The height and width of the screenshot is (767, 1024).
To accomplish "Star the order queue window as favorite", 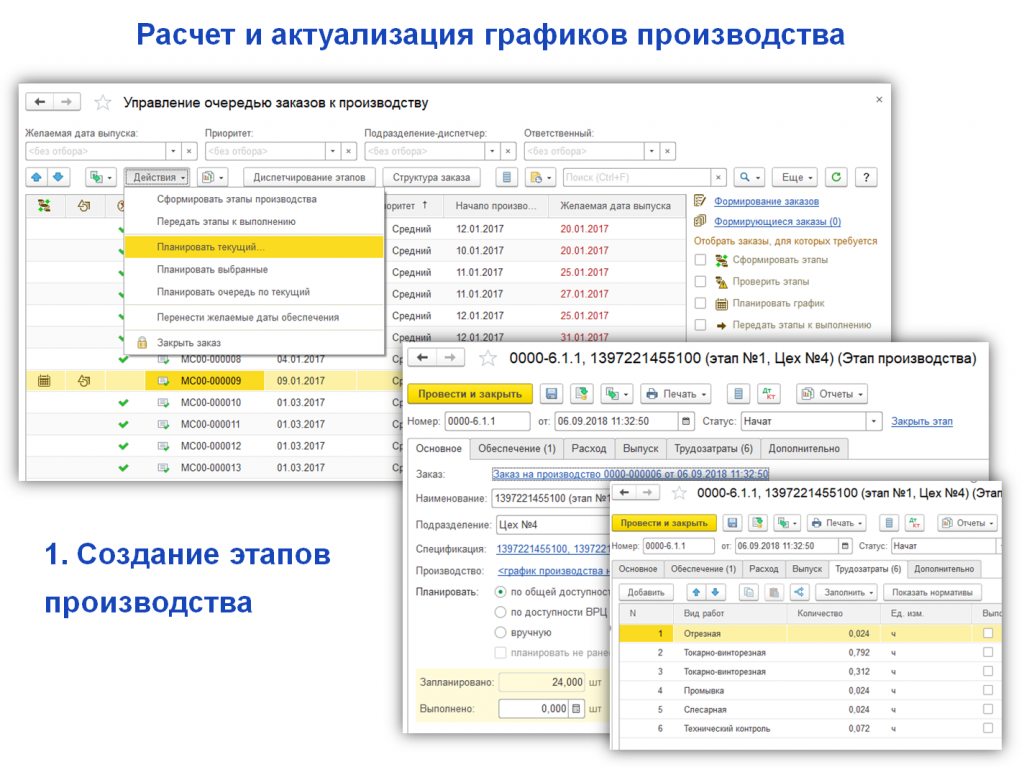I will click(x=103, y=103).
